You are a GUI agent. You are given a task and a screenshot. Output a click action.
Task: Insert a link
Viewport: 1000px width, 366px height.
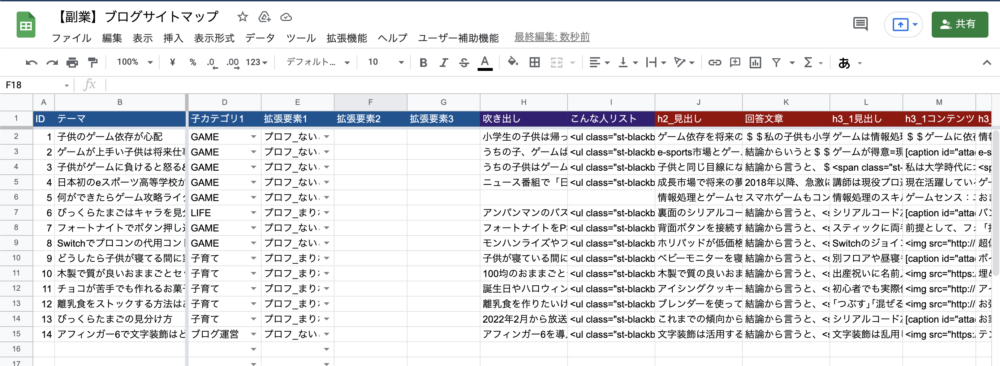(715, 62)
